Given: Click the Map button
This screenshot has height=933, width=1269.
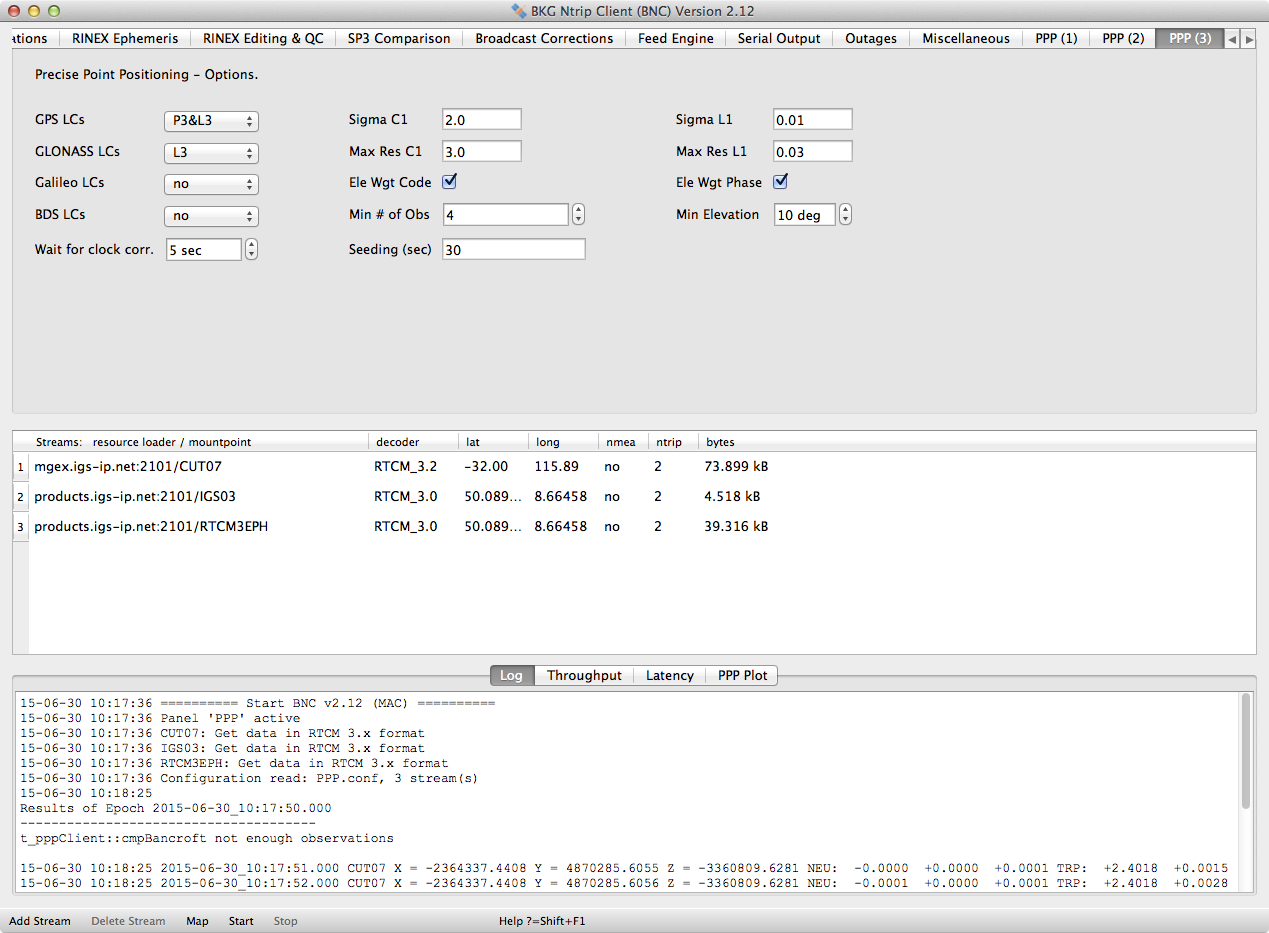Looking at the screenshot, I should [x=197, y=921].
